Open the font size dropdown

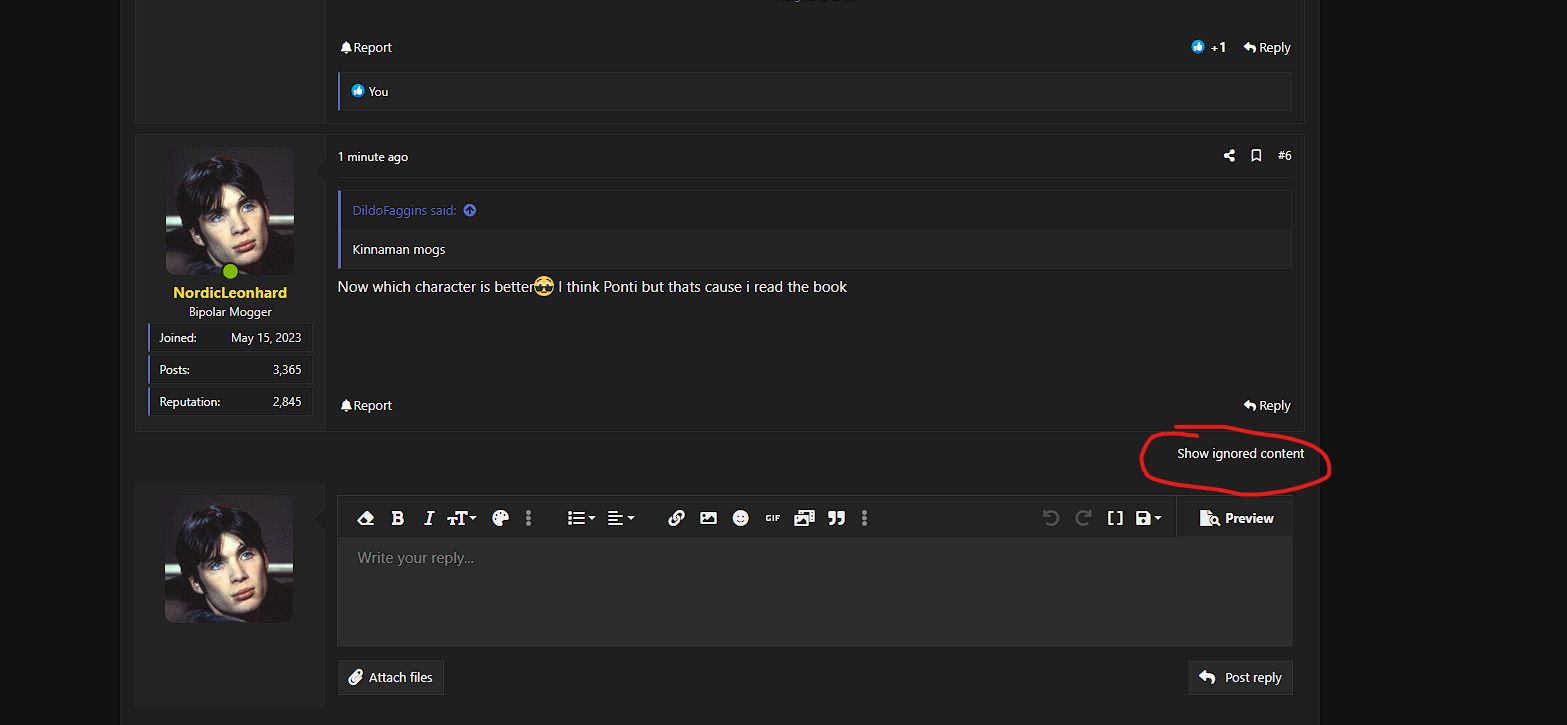pos(461,518)
